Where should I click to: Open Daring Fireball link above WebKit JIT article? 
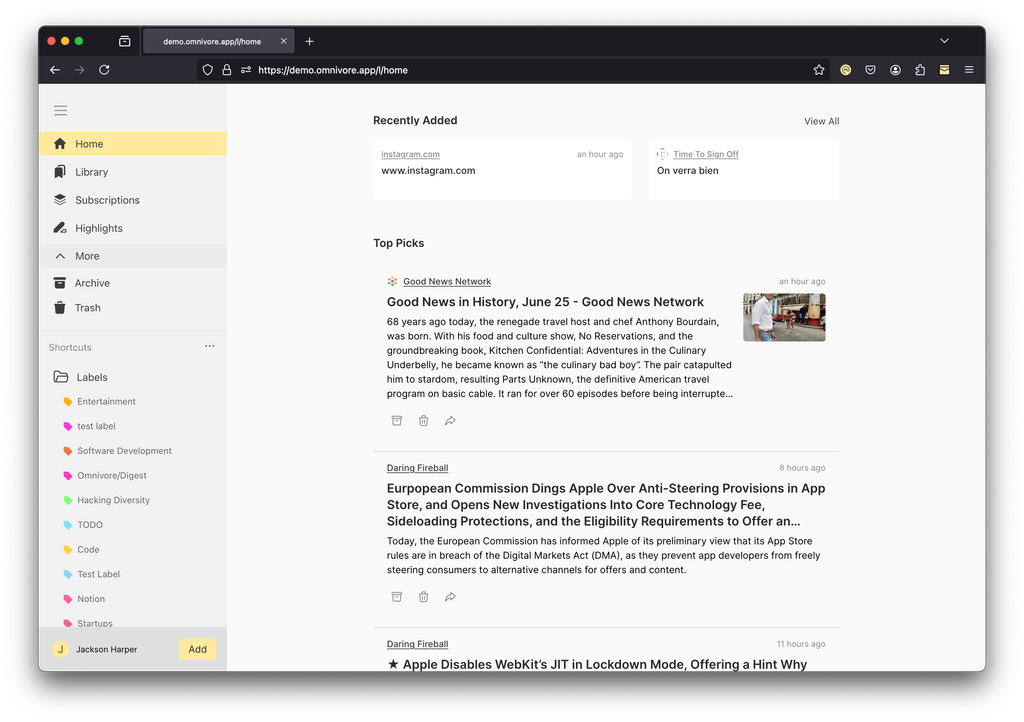[x=417, y=644]
